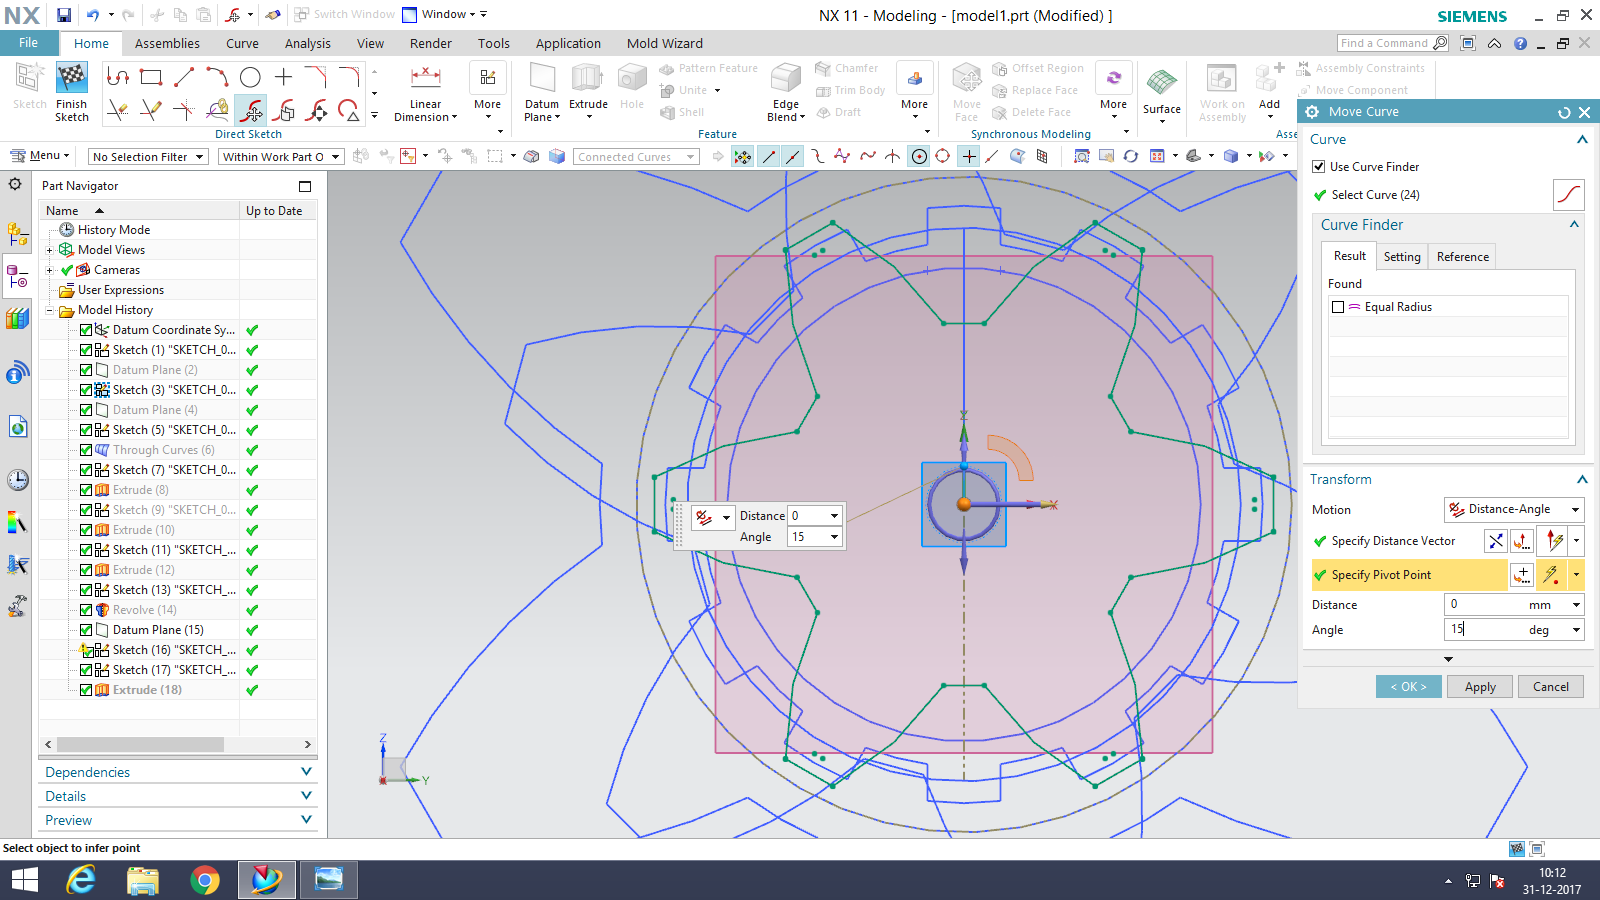Open the Surface tools icon
1600x900 pixels.
(x=1162, y=83)
